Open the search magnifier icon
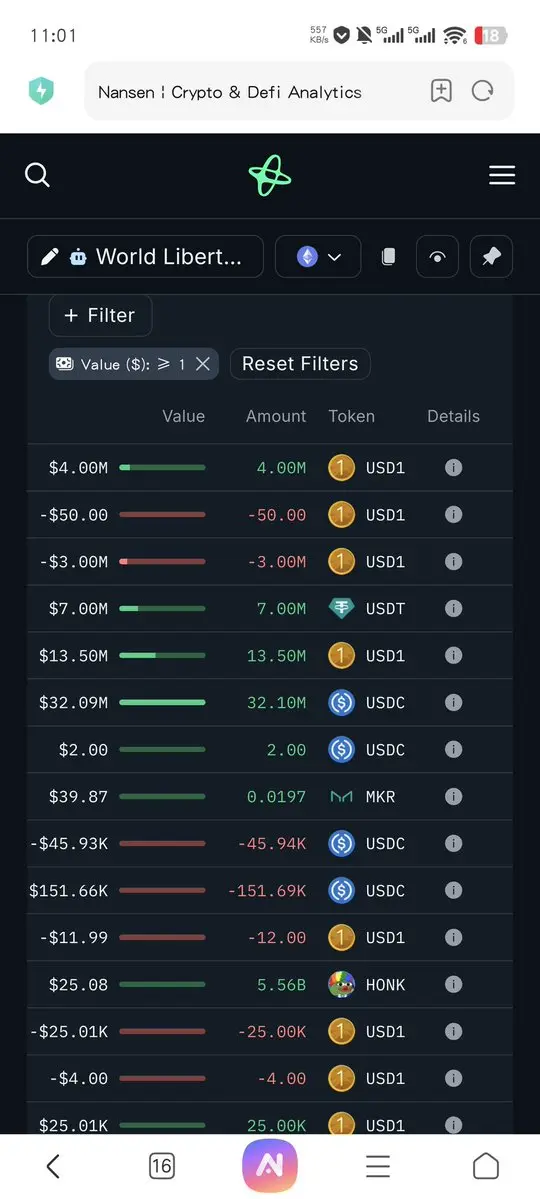Image resolution: width=540 pixels, height=1199 pixels. point(37,175)
